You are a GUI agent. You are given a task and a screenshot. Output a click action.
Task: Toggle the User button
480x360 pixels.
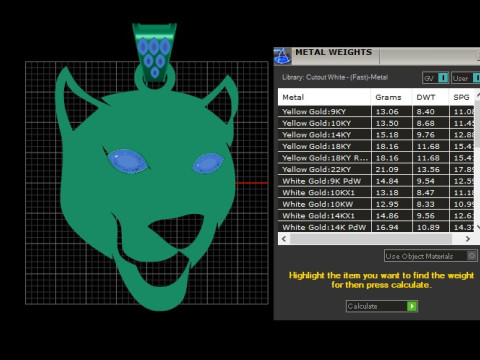click(465, 78)
